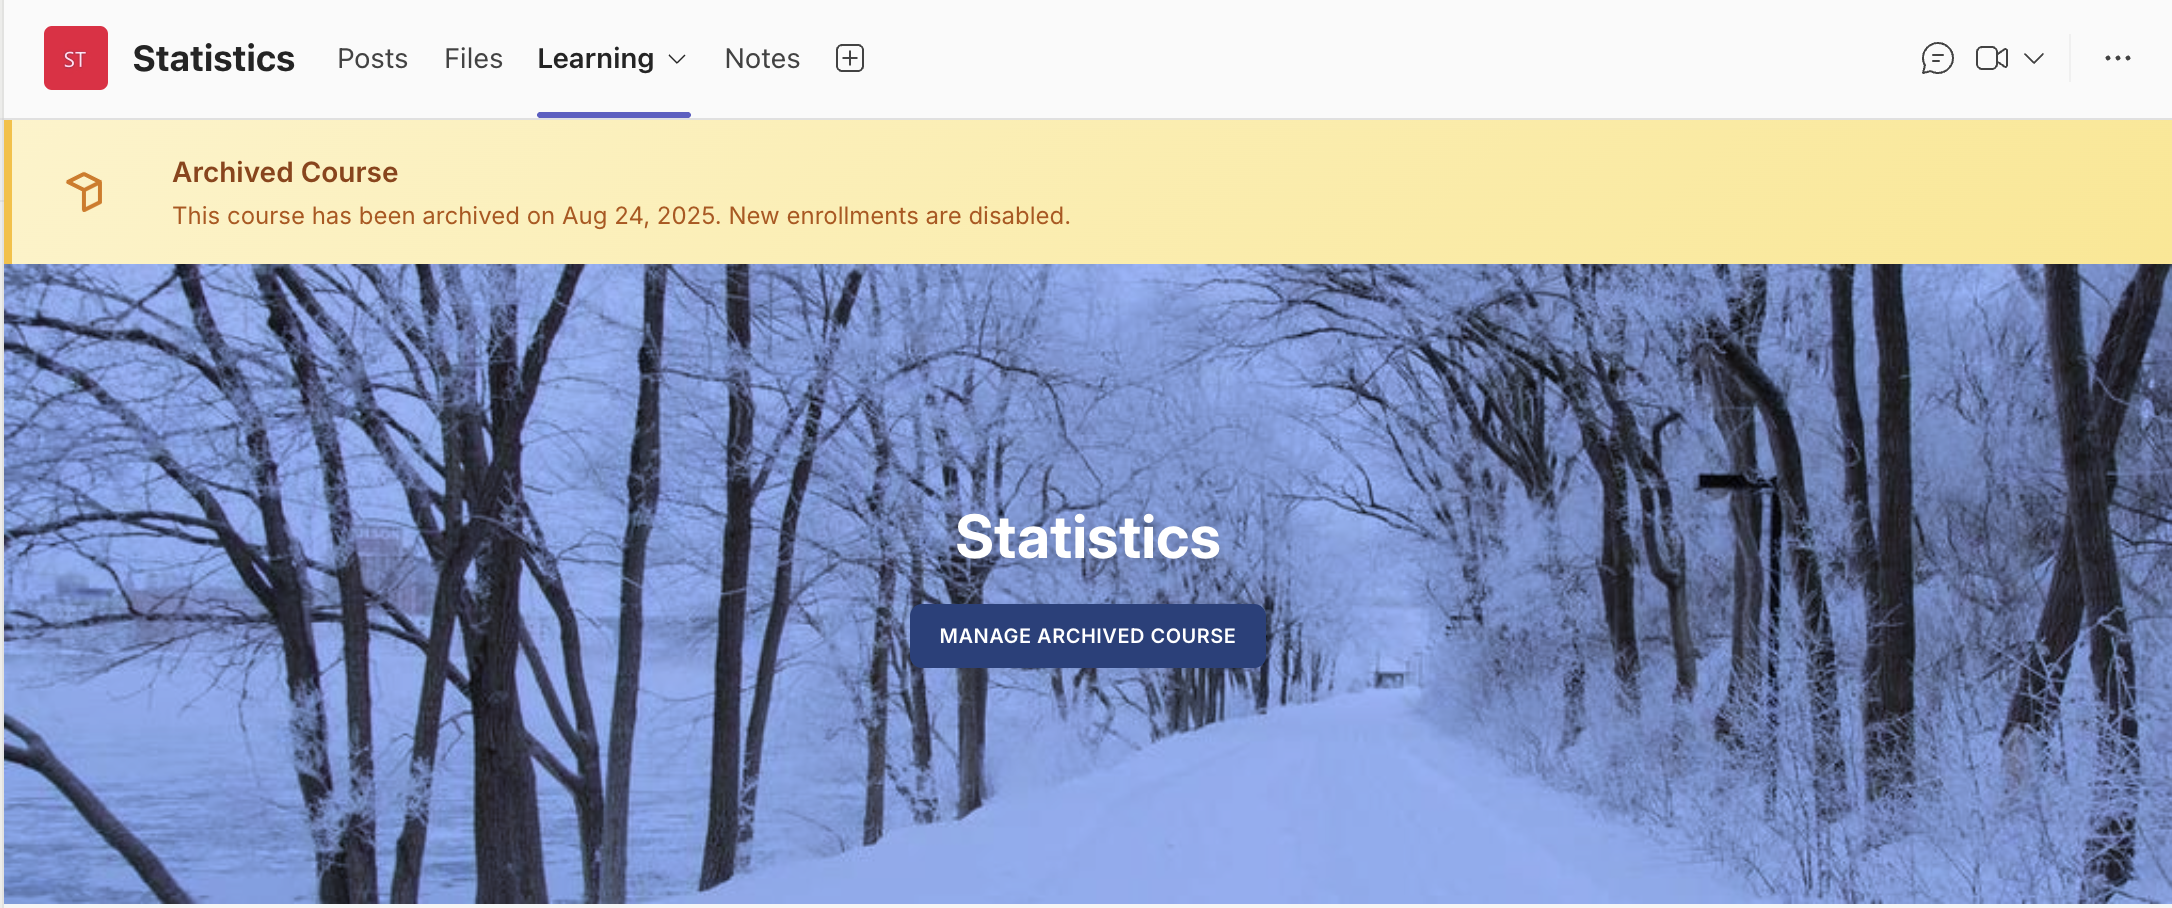Add a new tab with plus icon
Screen dimensions: 2172x908
click(850, 58)
